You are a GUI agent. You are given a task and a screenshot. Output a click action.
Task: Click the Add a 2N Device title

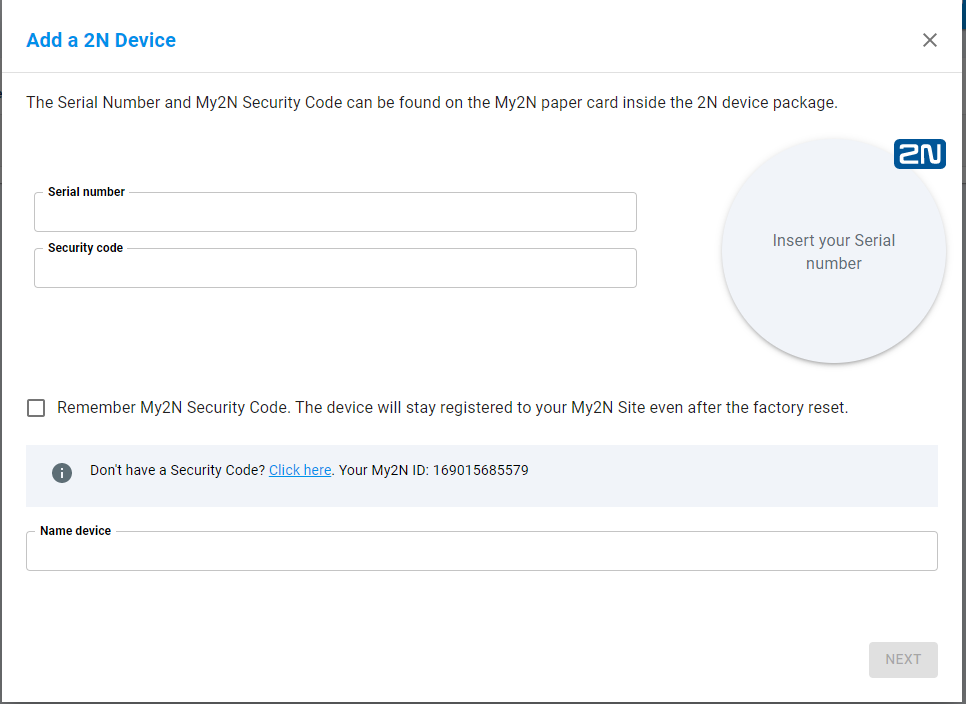[101, 40]
